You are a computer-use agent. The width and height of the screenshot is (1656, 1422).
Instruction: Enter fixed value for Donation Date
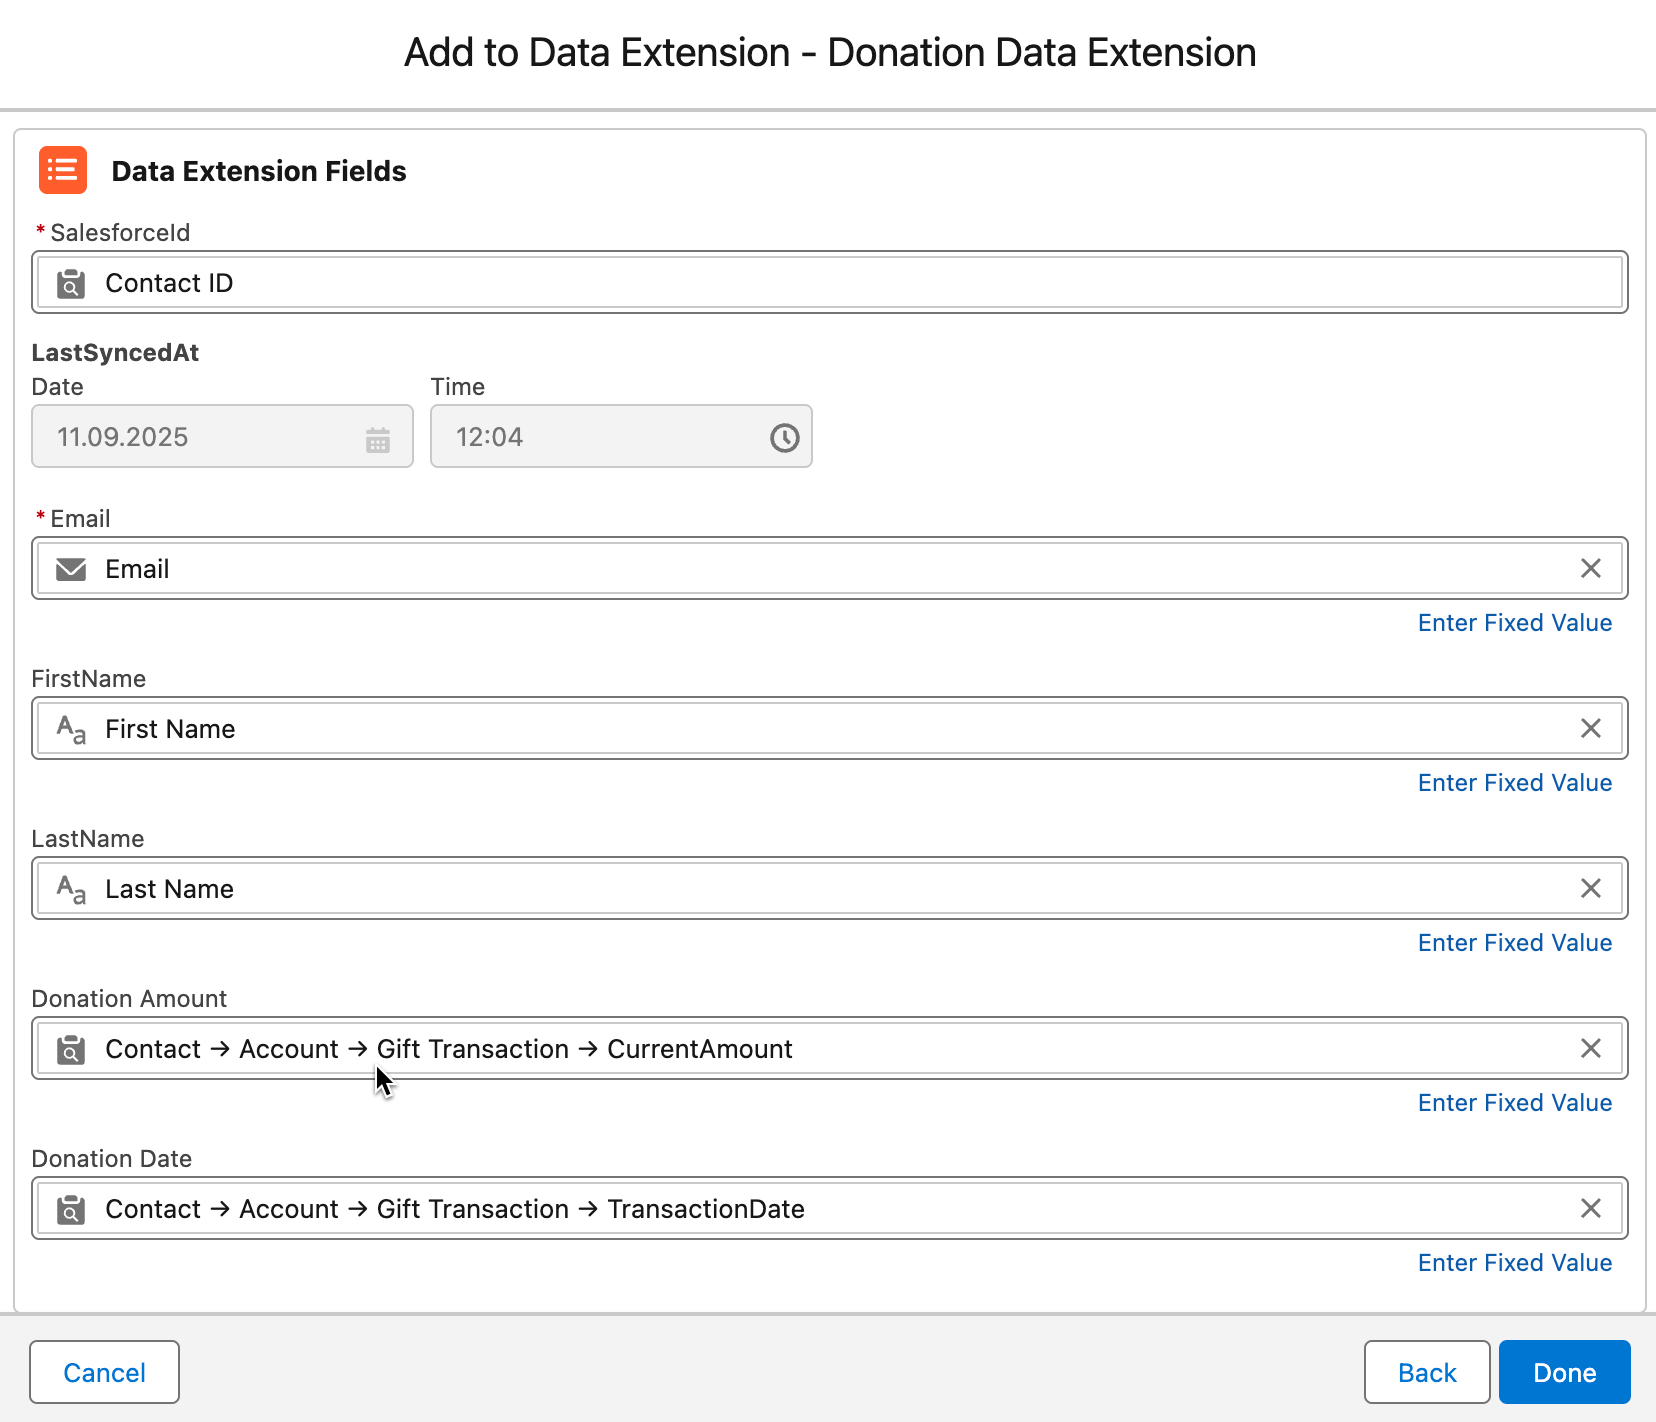(1514, 1263)
